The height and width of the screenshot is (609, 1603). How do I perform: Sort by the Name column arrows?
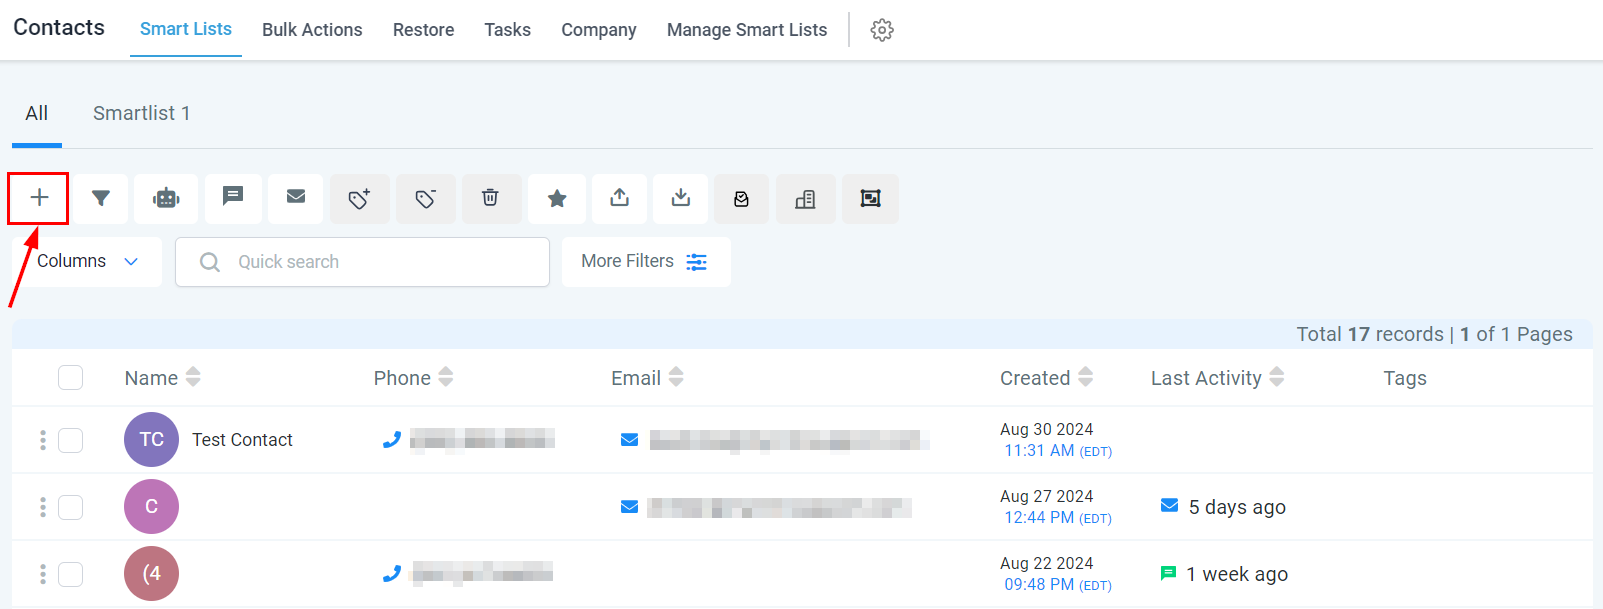pos(193,377)
